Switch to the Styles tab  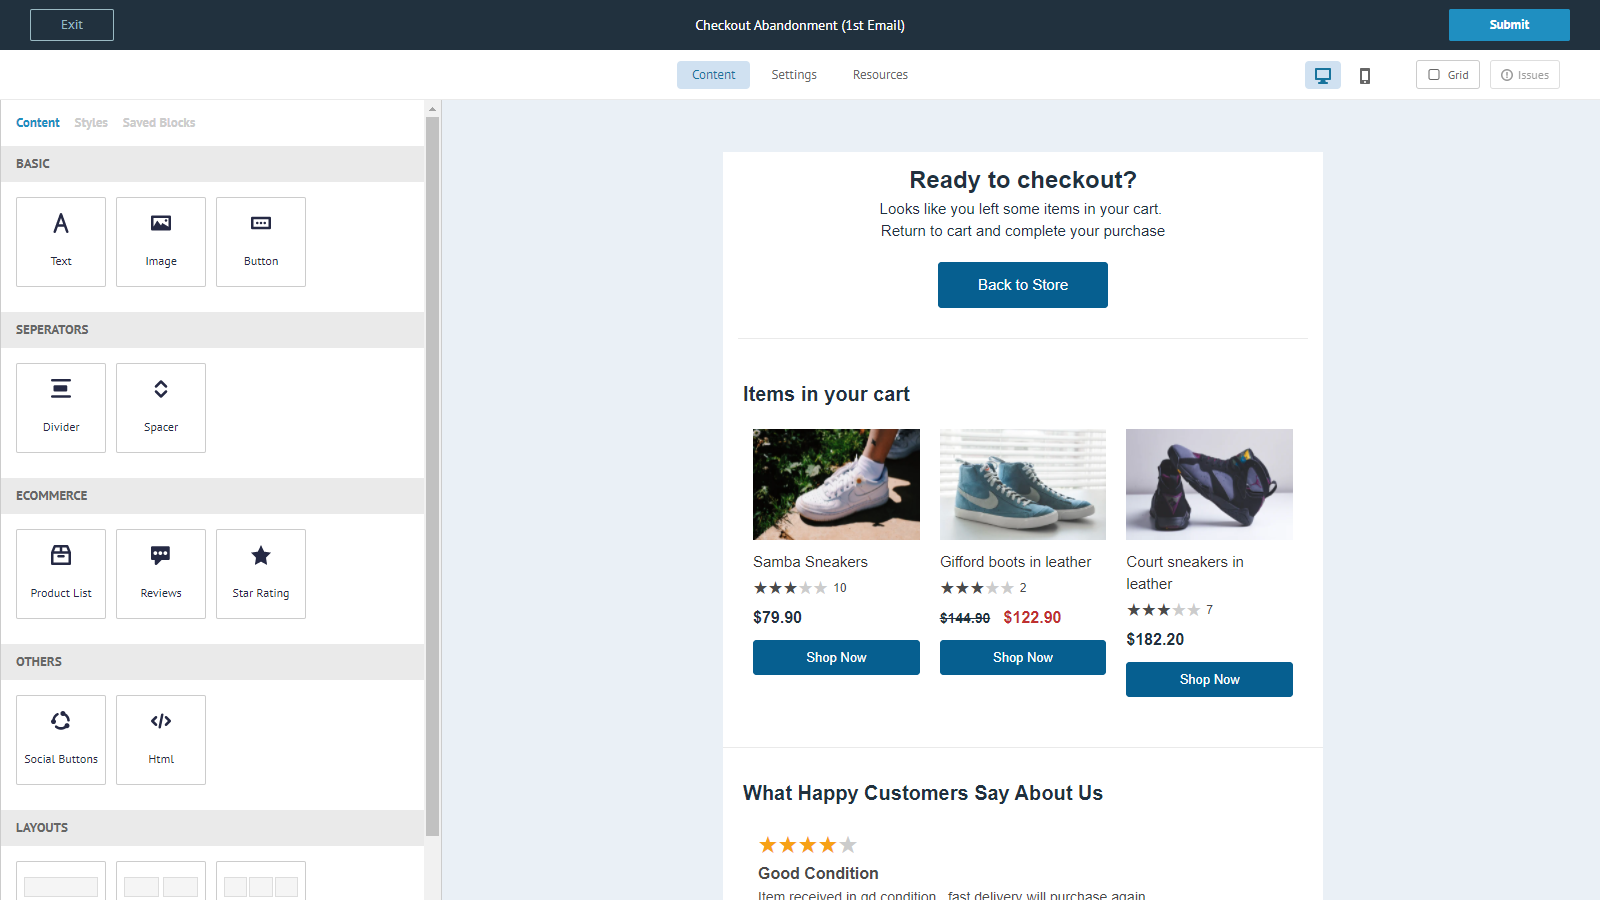coord(91,123)
